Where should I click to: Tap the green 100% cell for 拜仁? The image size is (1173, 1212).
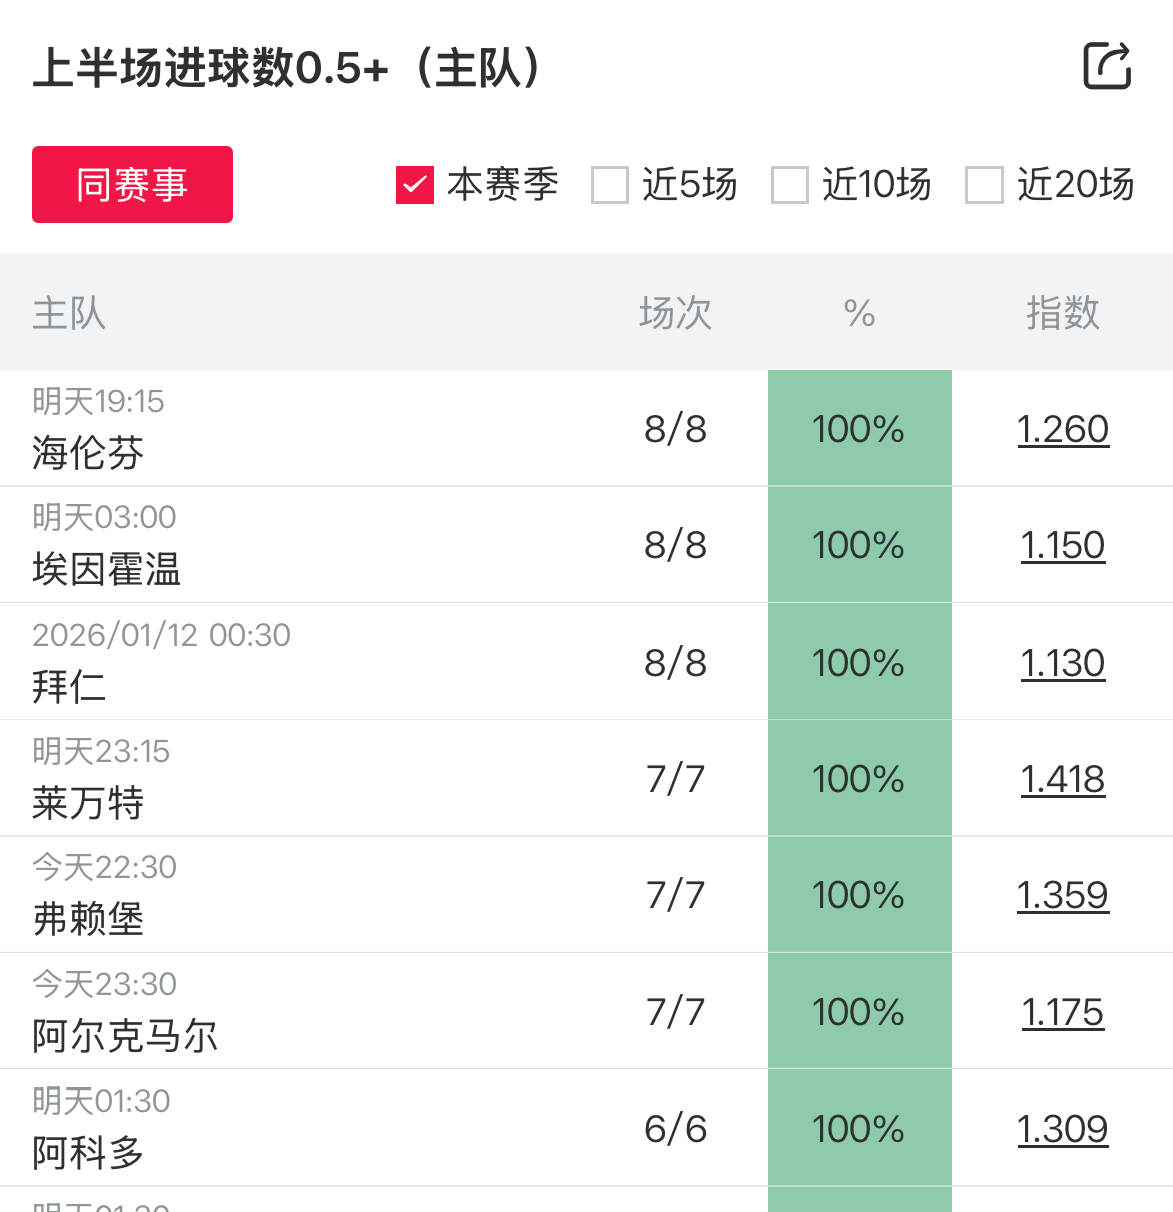coord(859,662)
